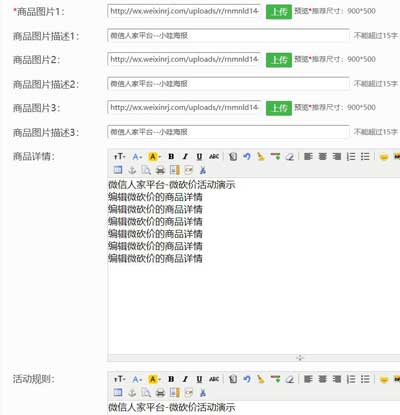Click print icon in 商品详情 editor toolbar
The height and width of the screenshot is (415, 400).
click(x=160, y=170)
